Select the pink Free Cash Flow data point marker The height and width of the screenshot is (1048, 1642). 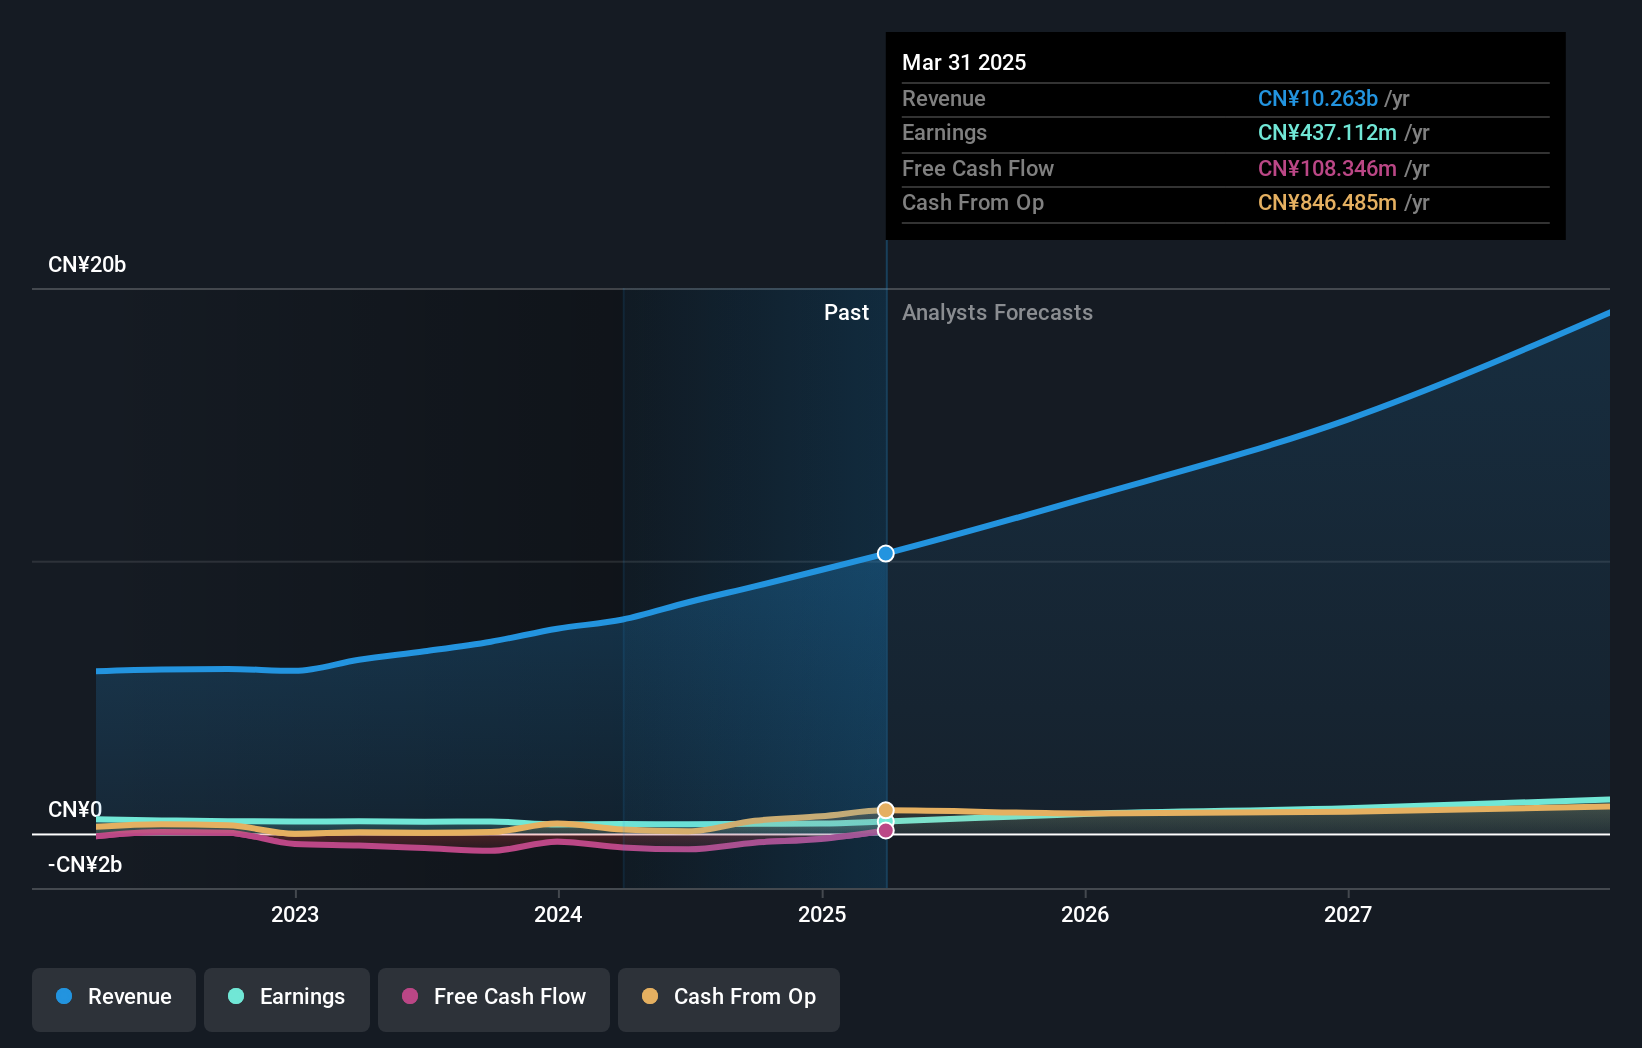click(x=886, y=831)
